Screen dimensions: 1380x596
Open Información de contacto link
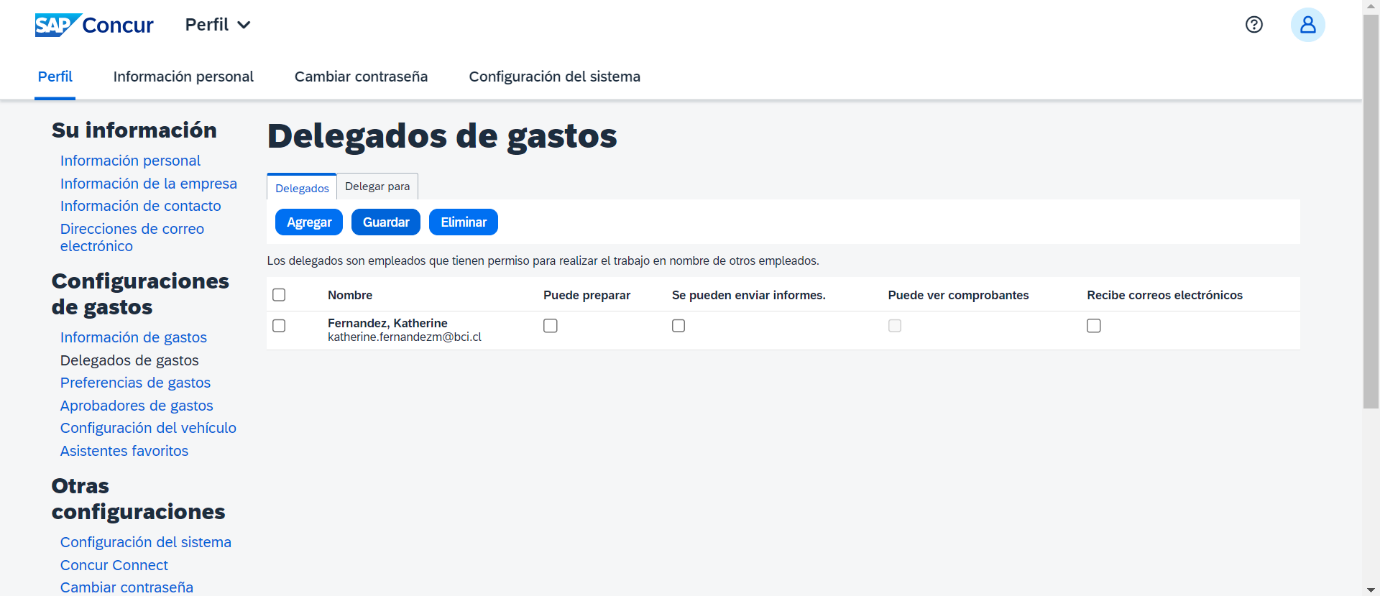141,206
